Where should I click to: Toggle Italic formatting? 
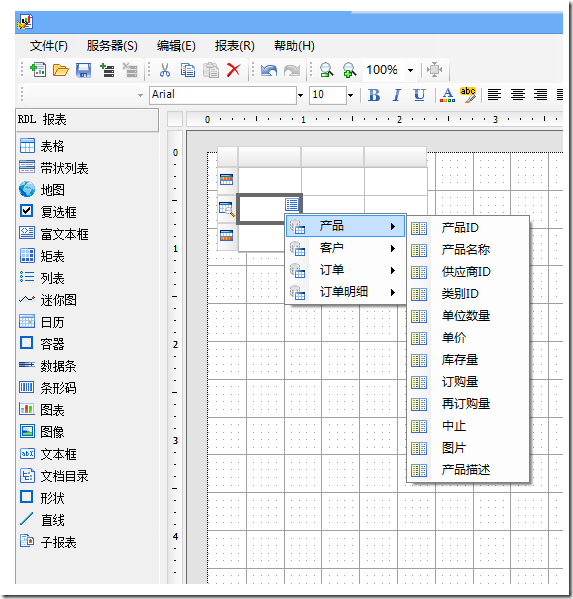point(397,95)
